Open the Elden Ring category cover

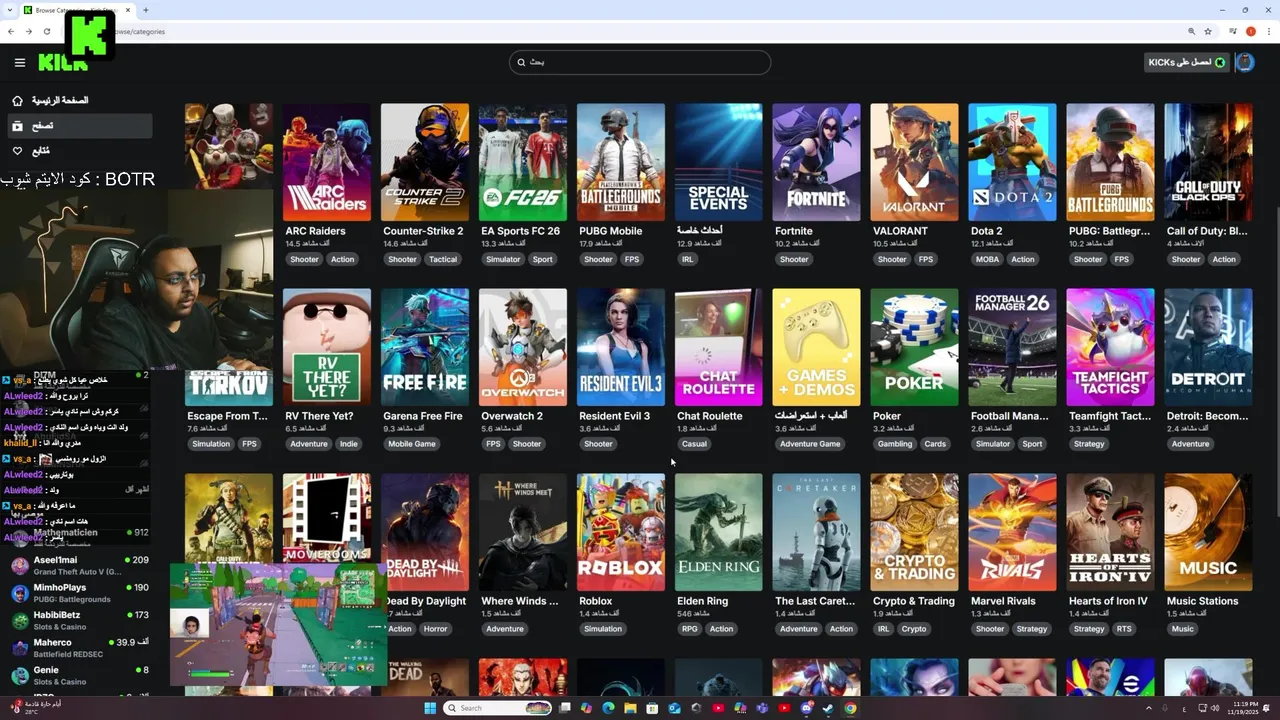(719, 532)
